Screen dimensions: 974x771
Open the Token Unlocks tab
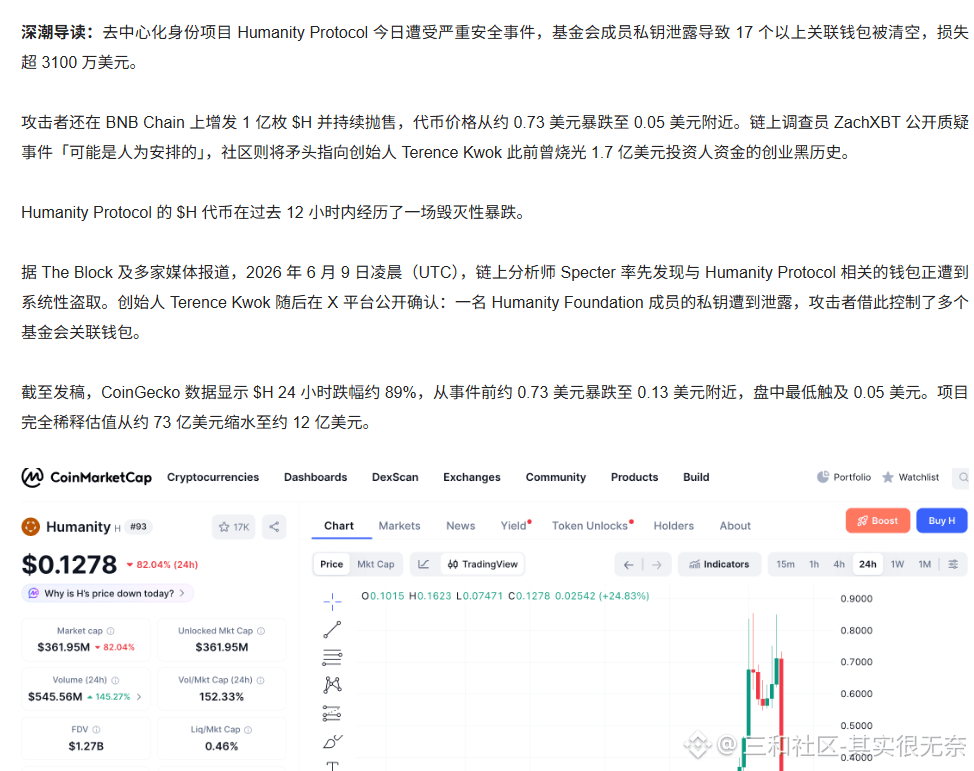tap(592, 526)
